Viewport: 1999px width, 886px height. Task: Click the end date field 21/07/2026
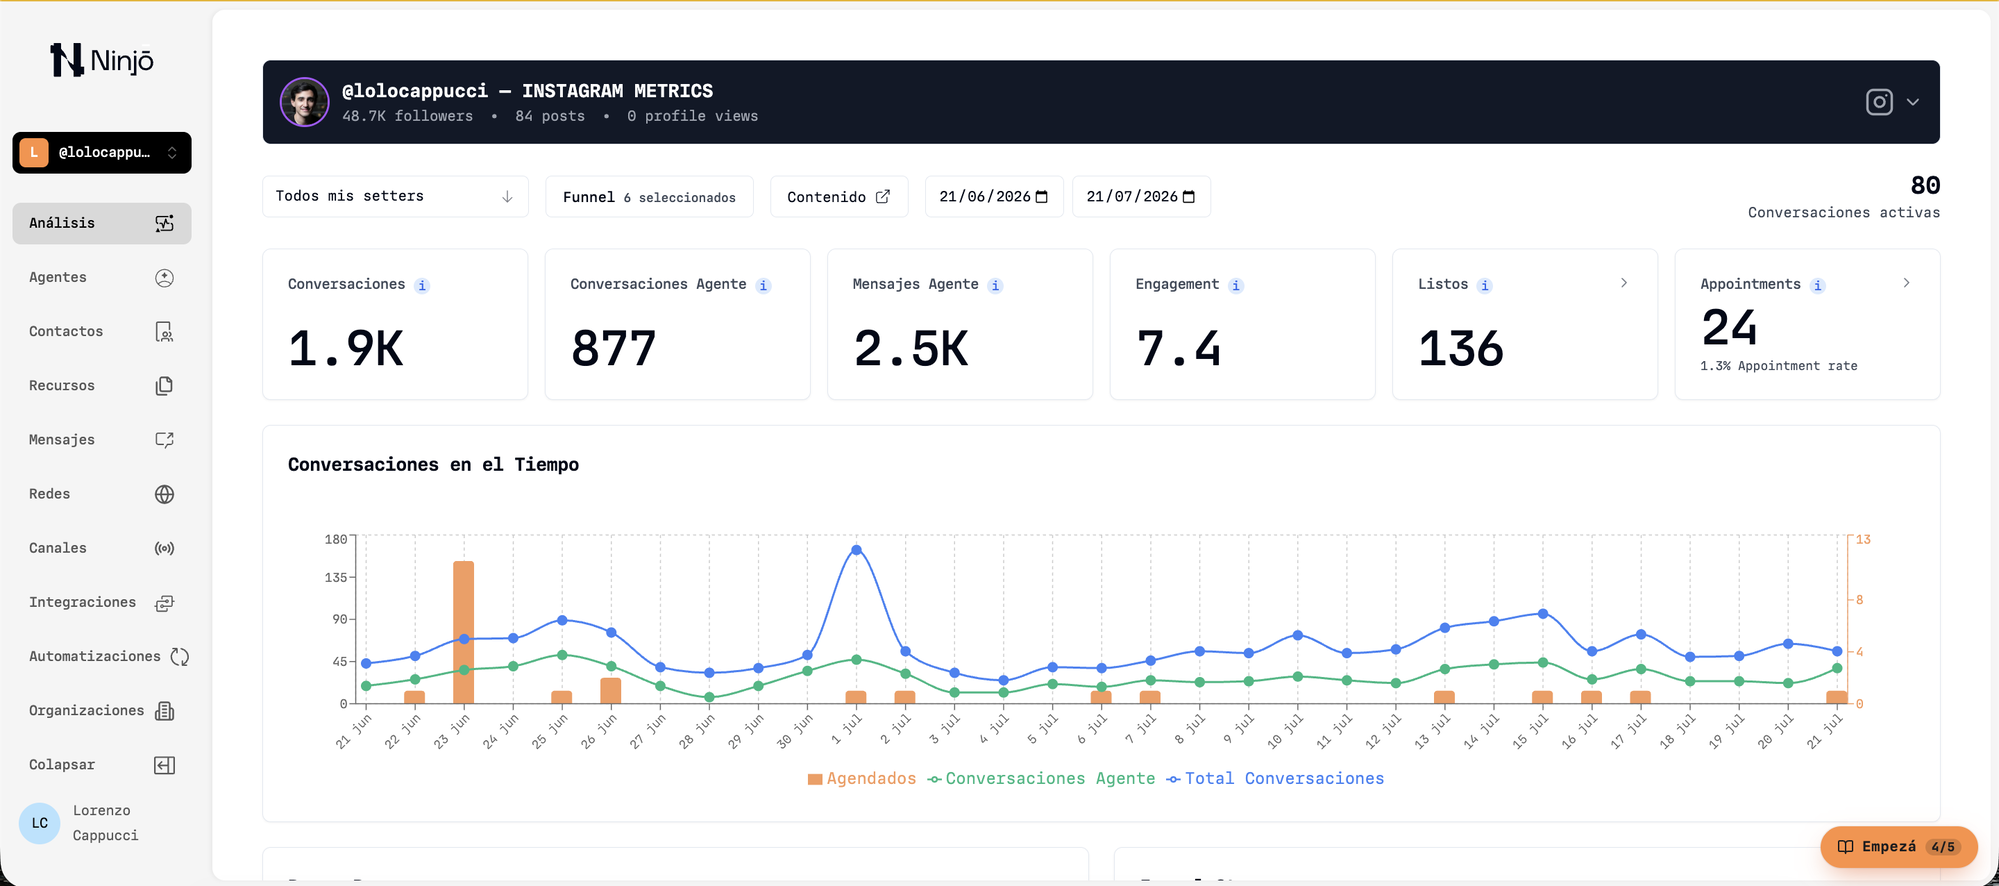(x=1141, y=197)
